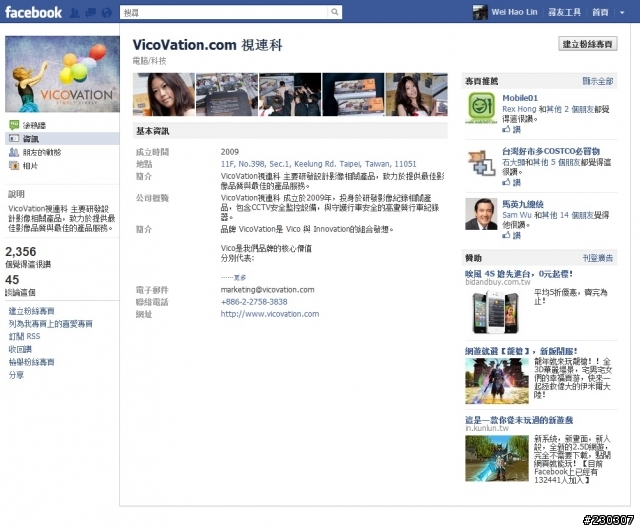Click 顯示全部 in recommended pages
This screenshot has width=640, height=528.
tap(598, 81)
